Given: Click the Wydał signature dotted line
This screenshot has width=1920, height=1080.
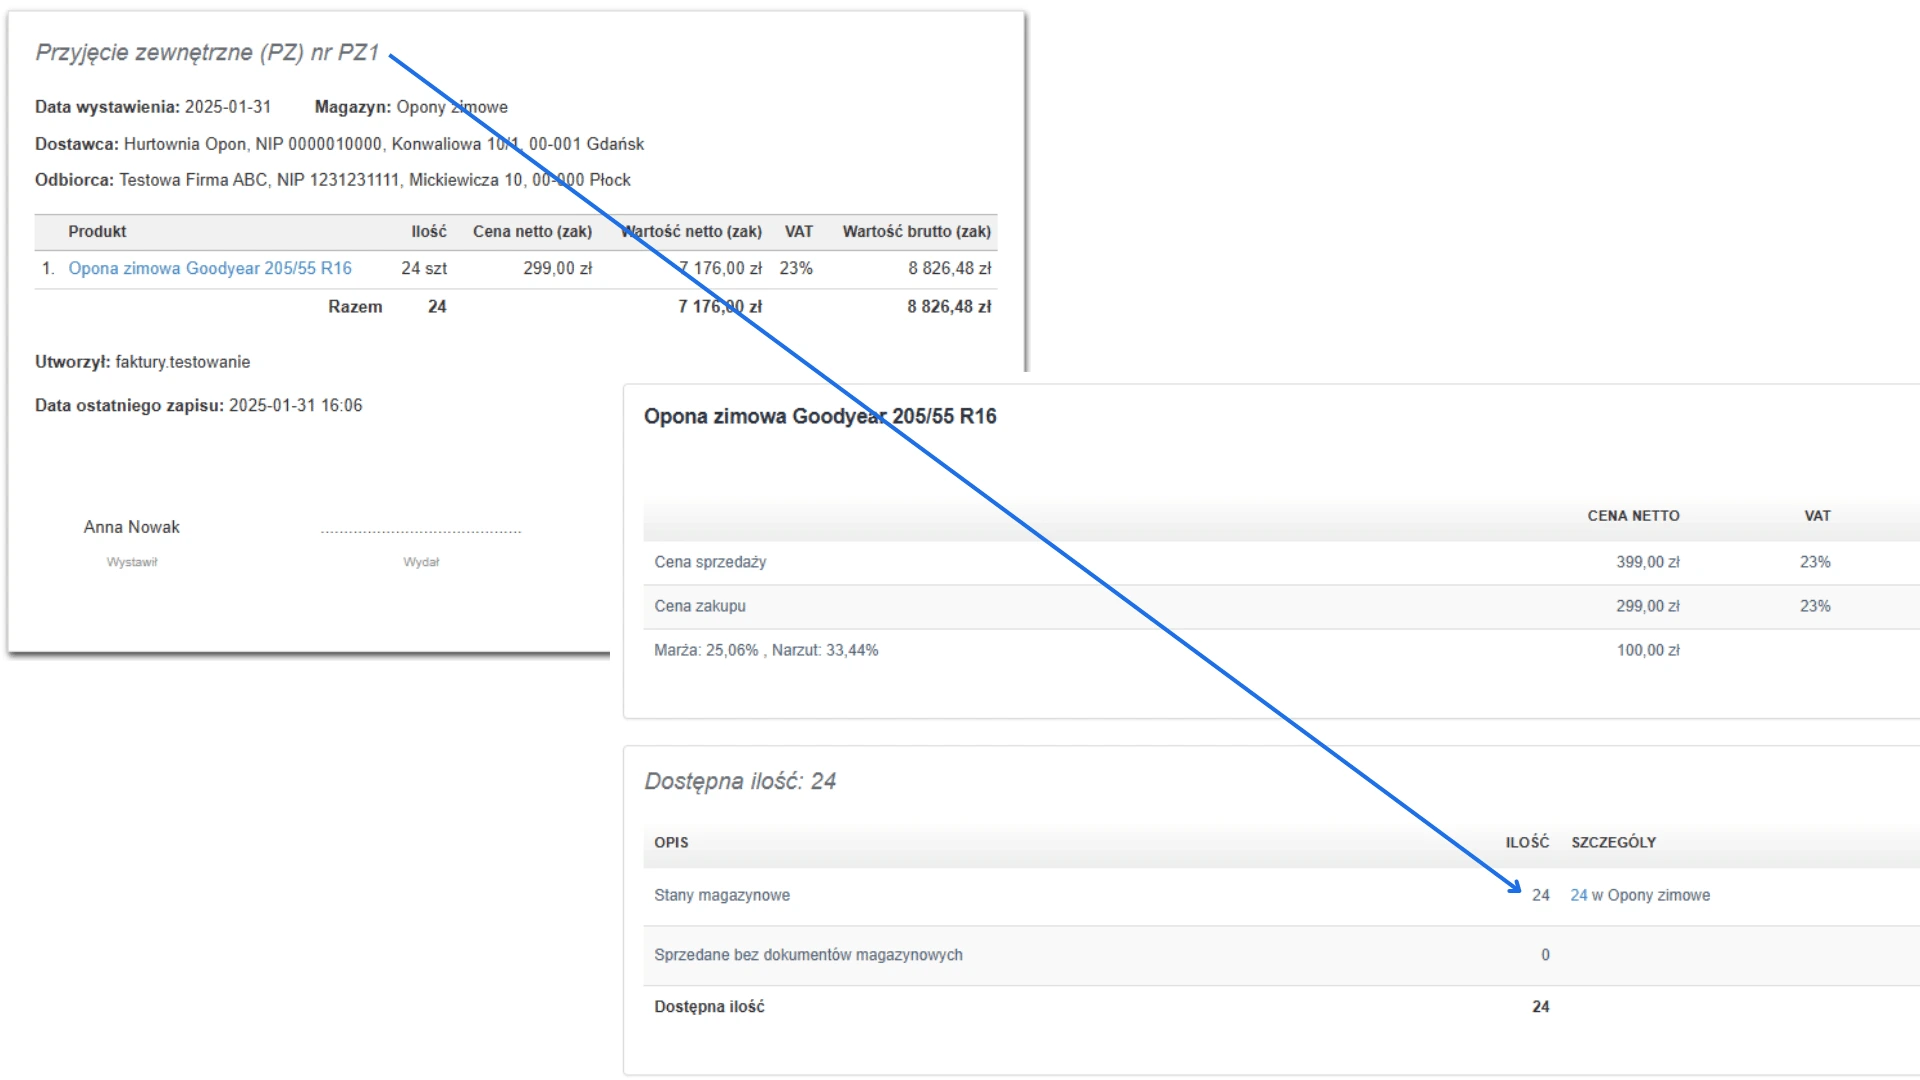Looking at the screenshot, I should pos(421,532).
